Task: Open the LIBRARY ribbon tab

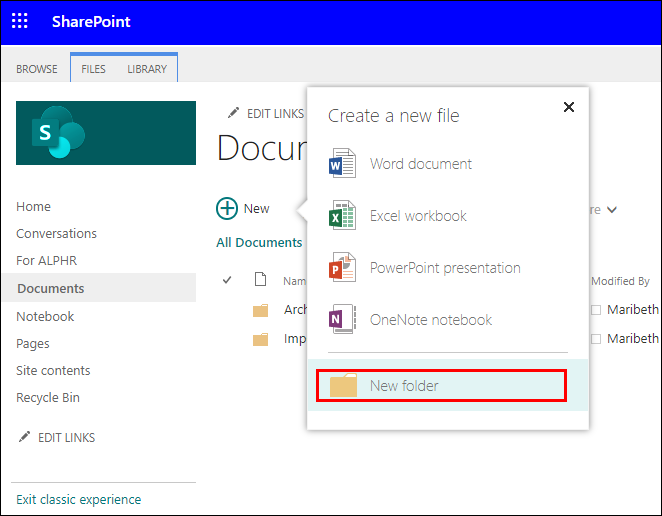Action: coord(147,69)
